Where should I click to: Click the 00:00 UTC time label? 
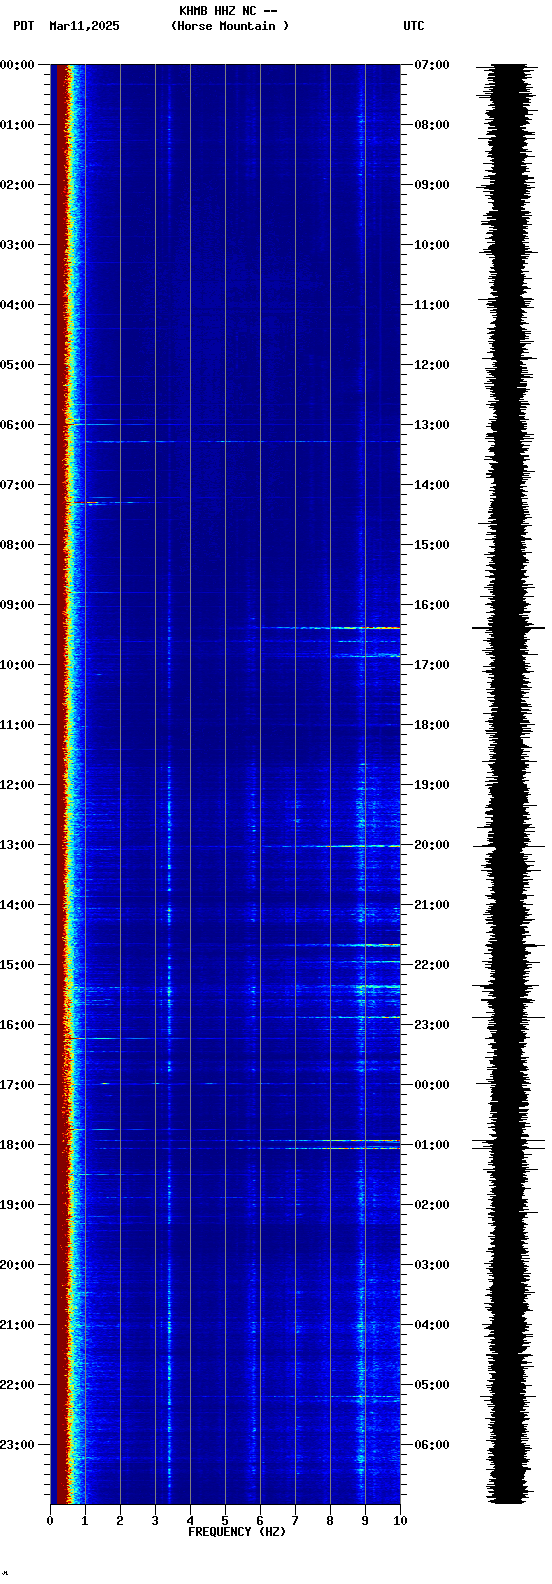coord(432,1085)
